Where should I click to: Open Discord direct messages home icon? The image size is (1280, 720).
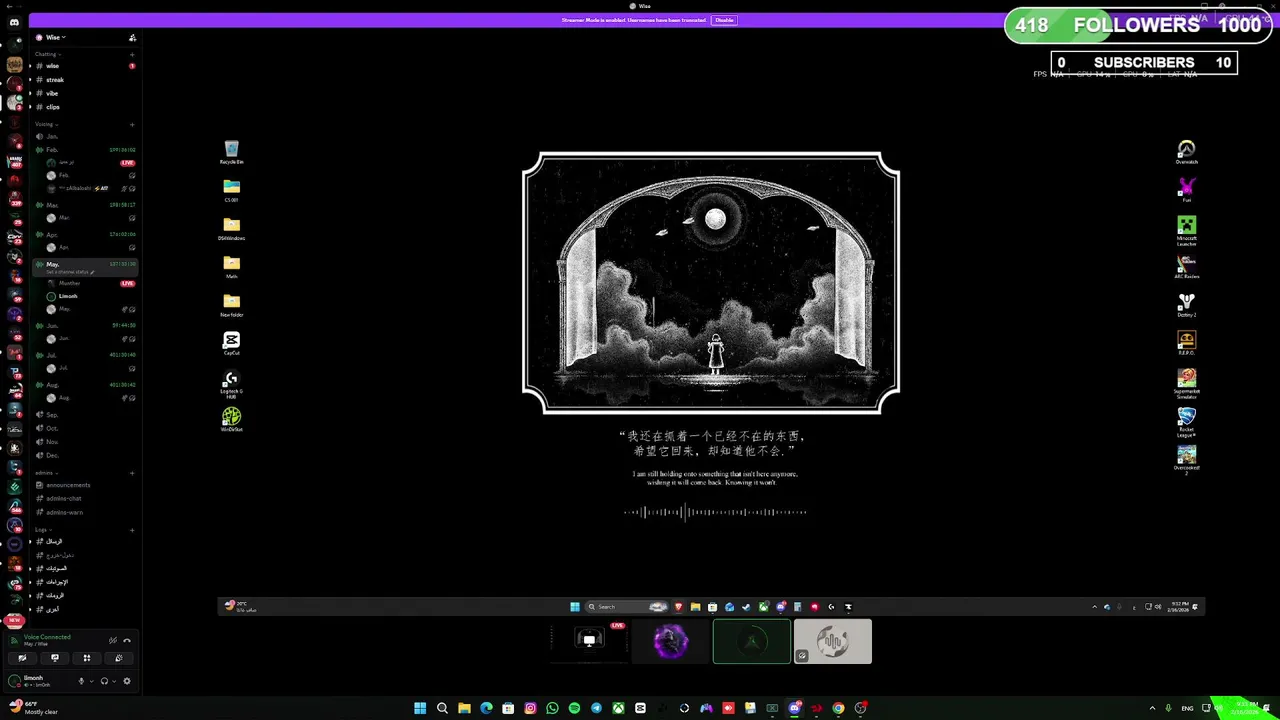coord(14,22)
